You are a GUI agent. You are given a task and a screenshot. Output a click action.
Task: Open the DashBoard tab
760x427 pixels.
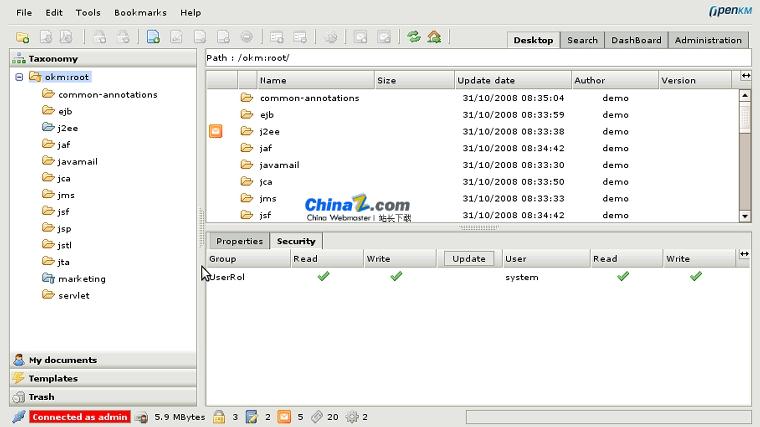tap(636, 40)
